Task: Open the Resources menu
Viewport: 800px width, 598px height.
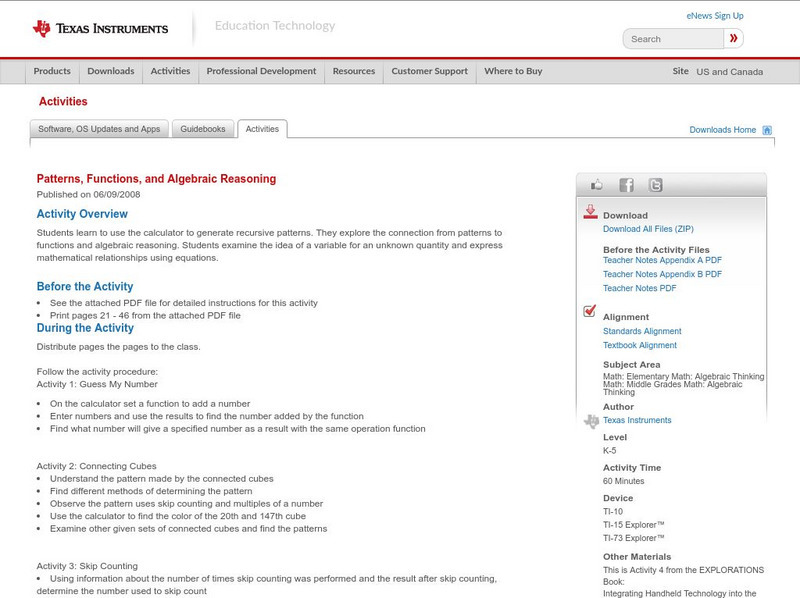Action: 354,71
